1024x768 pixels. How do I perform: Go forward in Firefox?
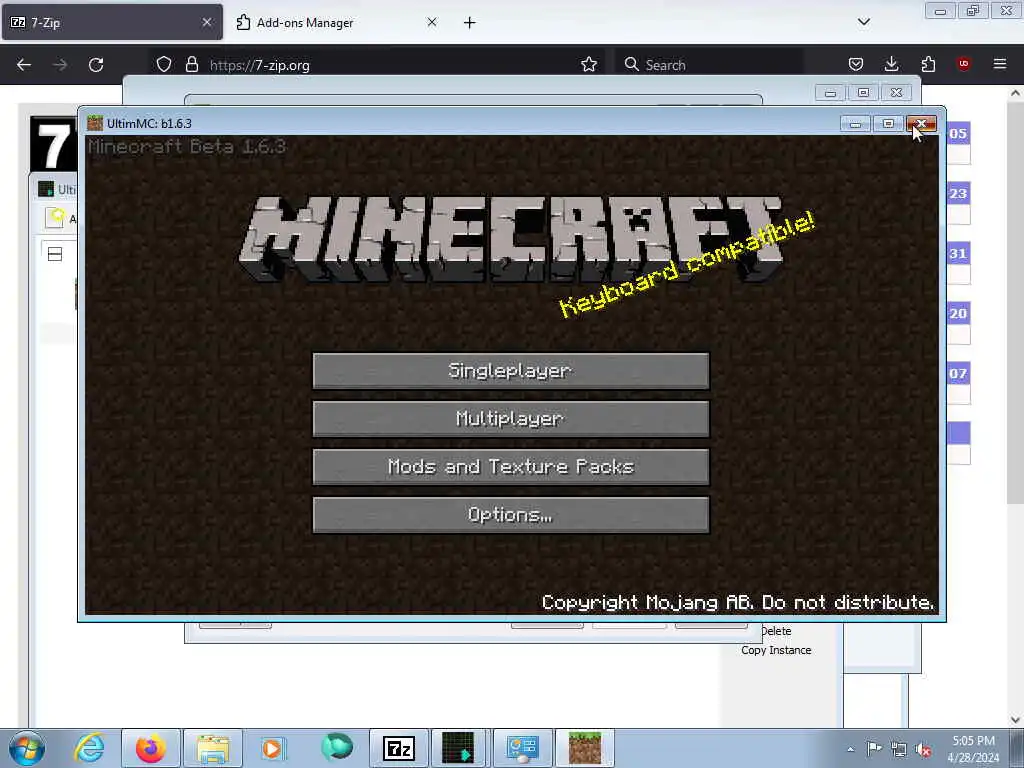pyautogui.click(x=60, y=65)
